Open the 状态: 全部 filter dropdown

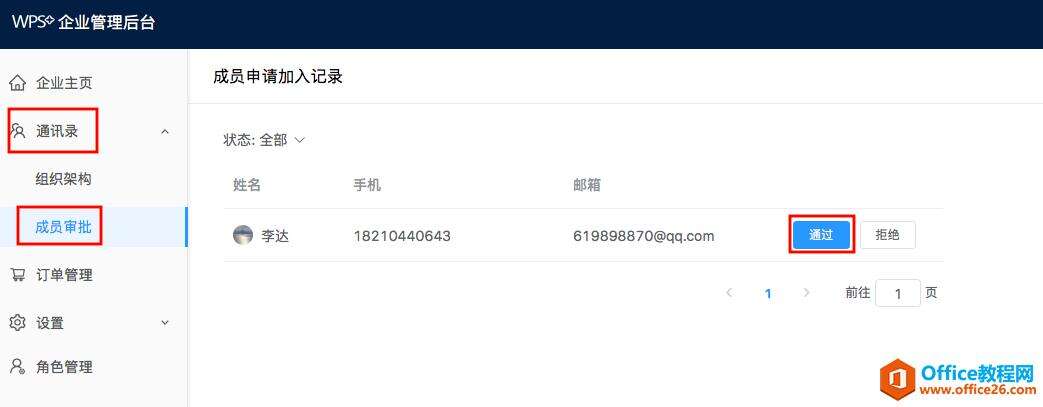click(x=263, y=140)
